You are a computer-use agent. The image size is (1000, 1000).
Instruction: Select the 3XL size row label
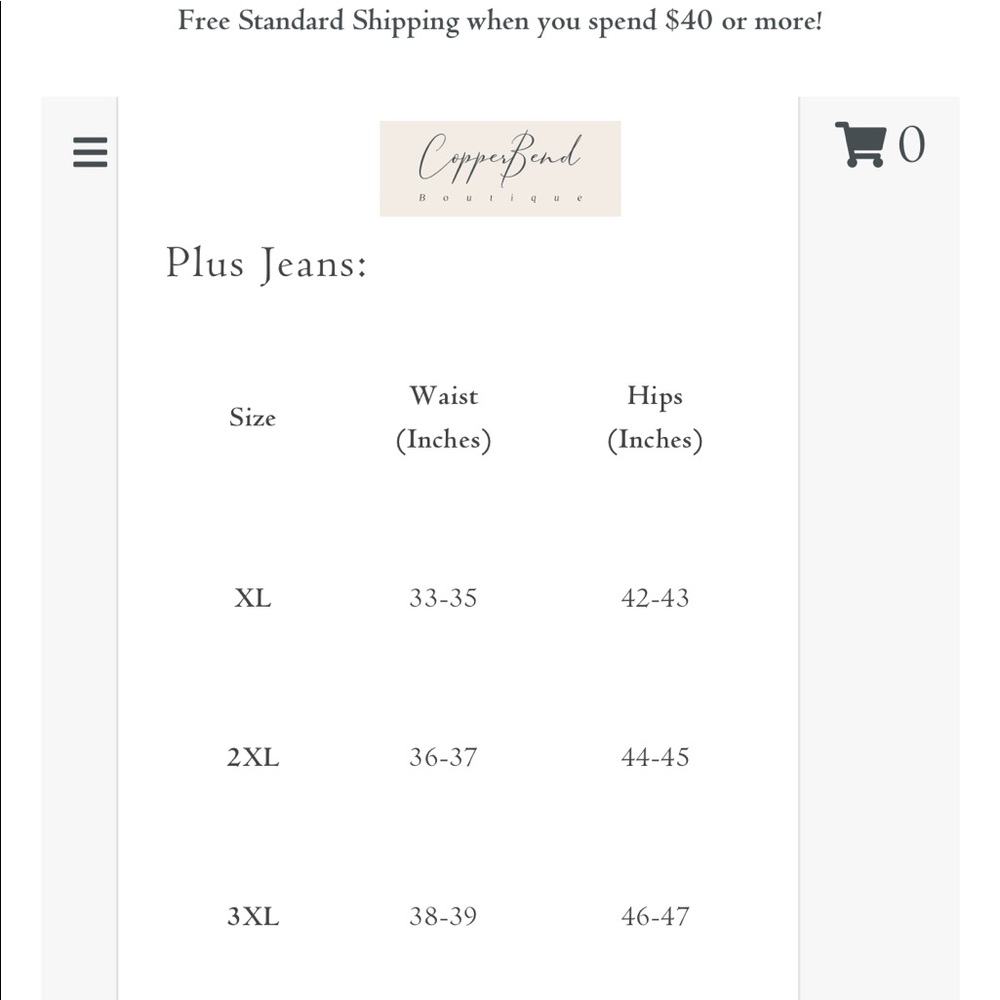[x=253, y=916]
